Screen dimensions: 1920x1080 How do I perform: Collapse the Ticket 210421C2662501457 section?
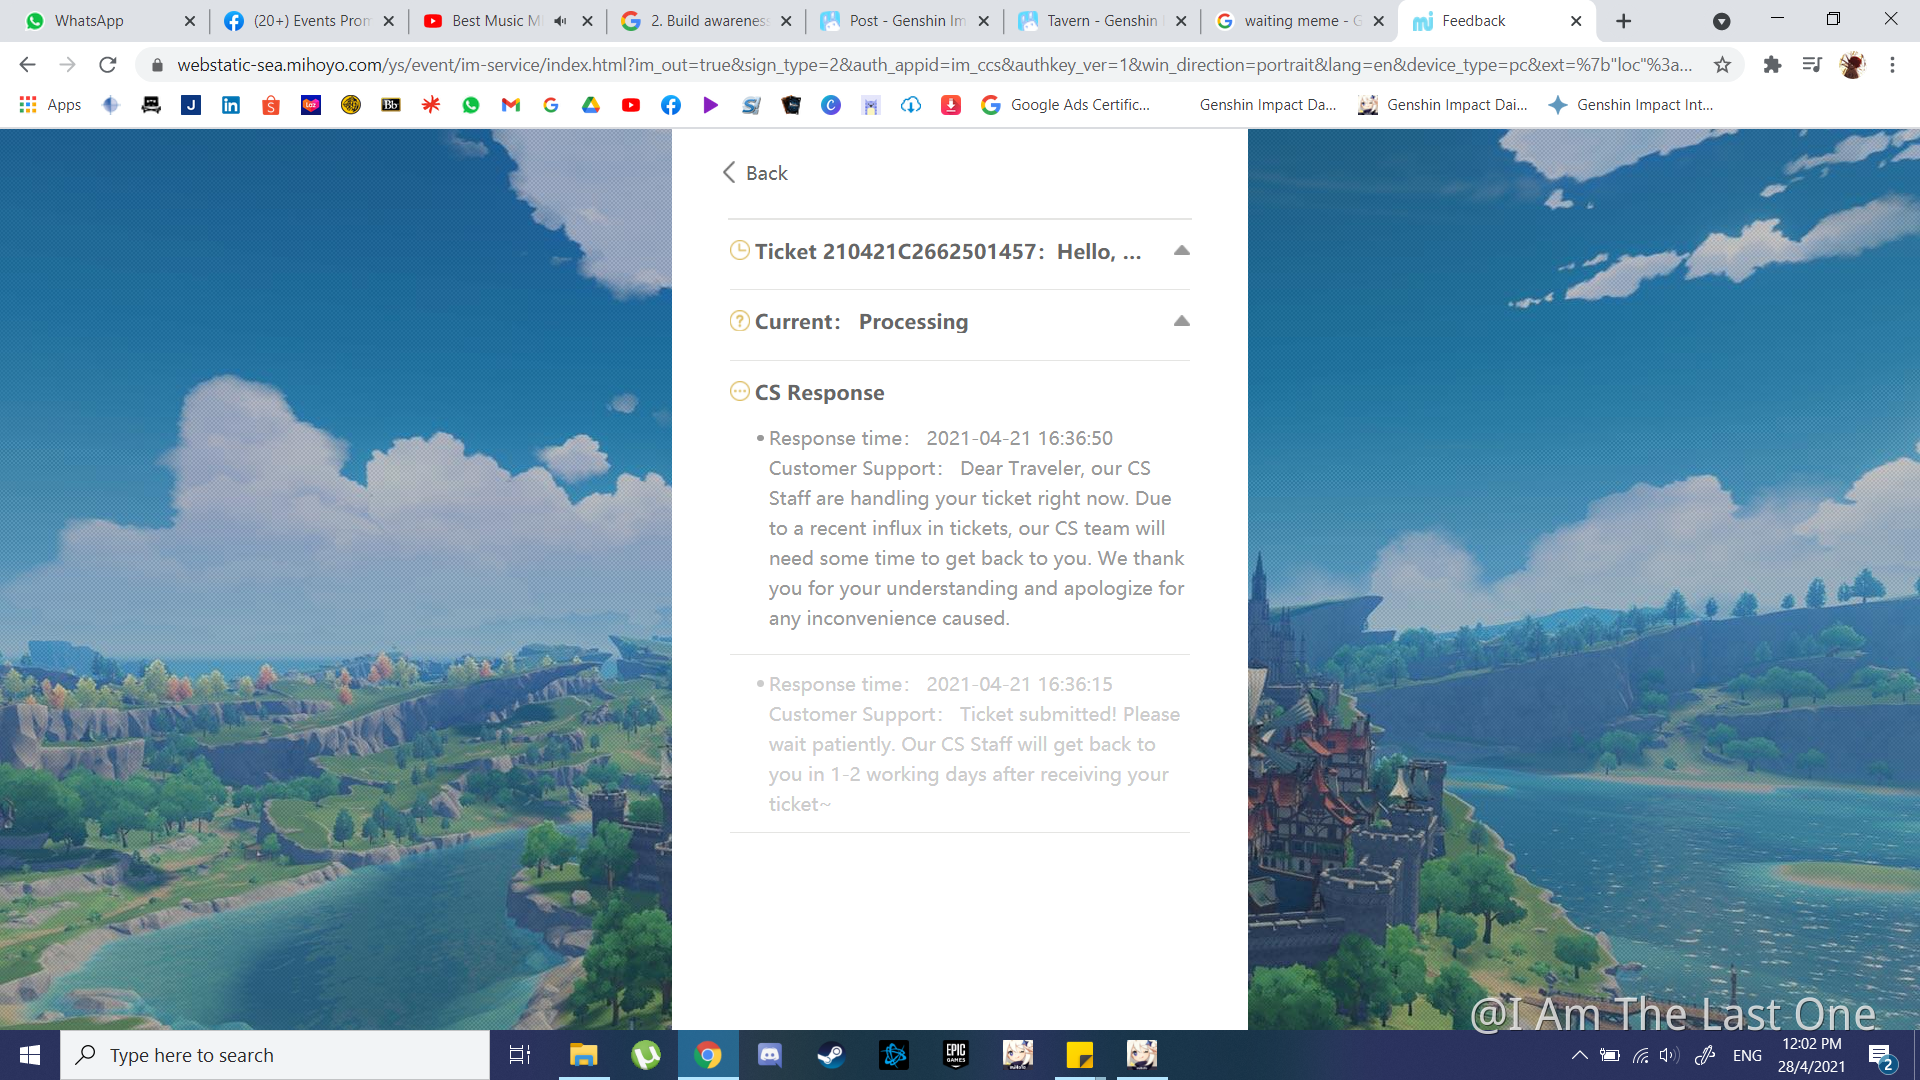(1181, 251)
